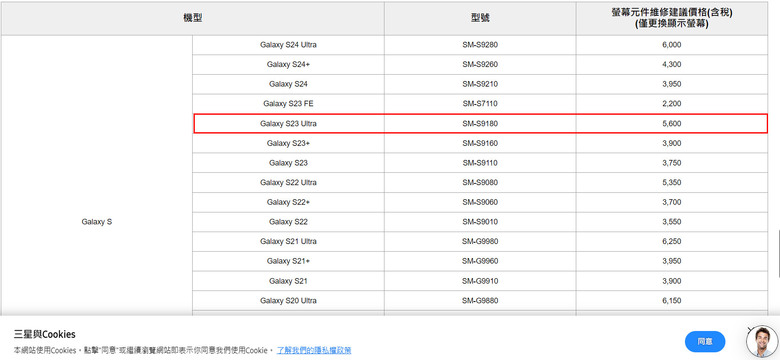Click the 5,600 price in the highlighted row

coord(672,123)
